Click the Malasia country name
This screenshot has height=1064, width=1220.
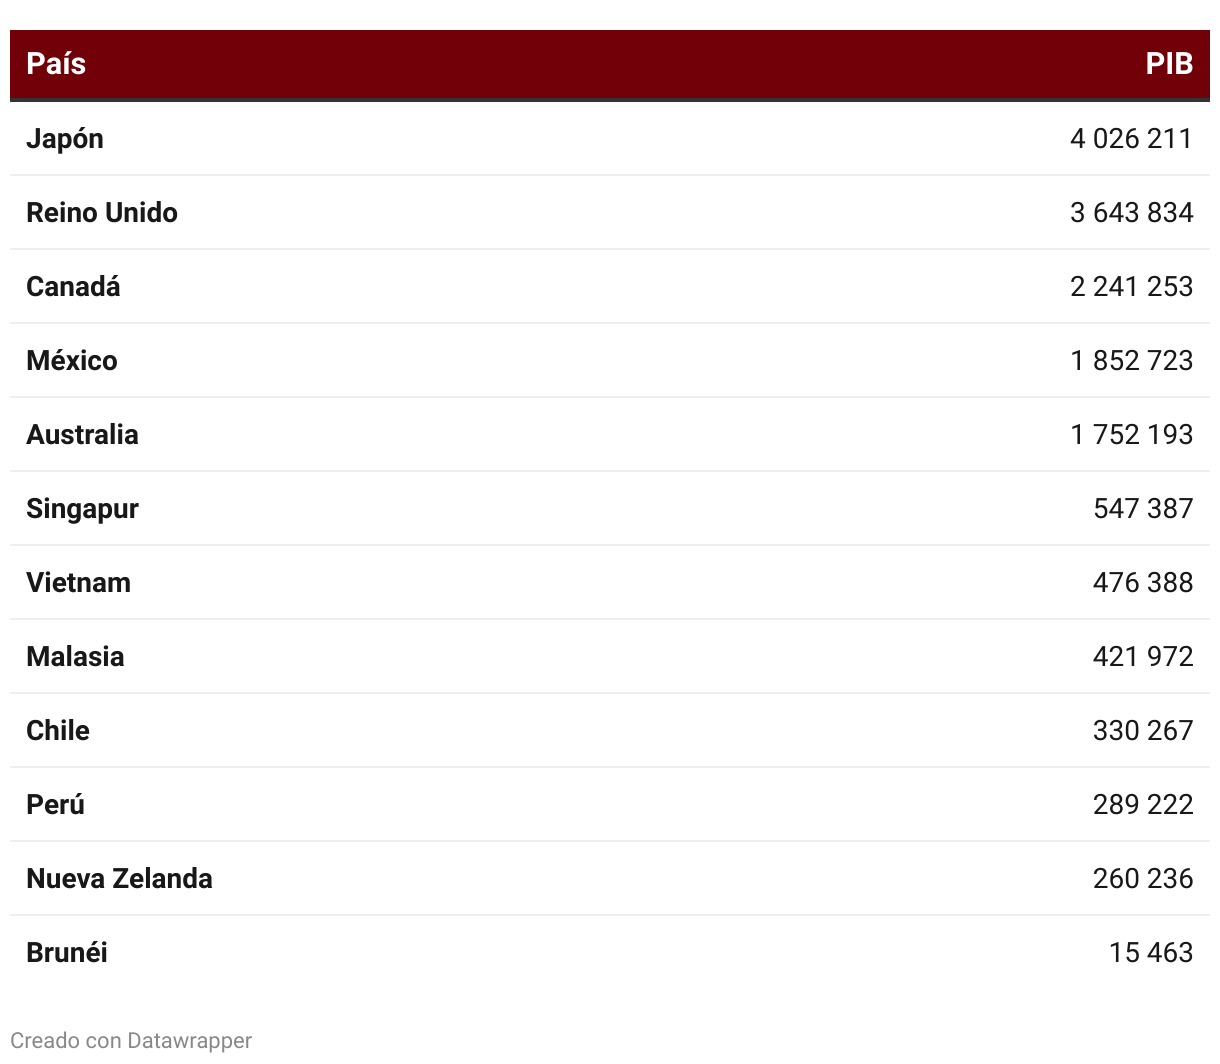pyautogui.click(x=75, y=656)
